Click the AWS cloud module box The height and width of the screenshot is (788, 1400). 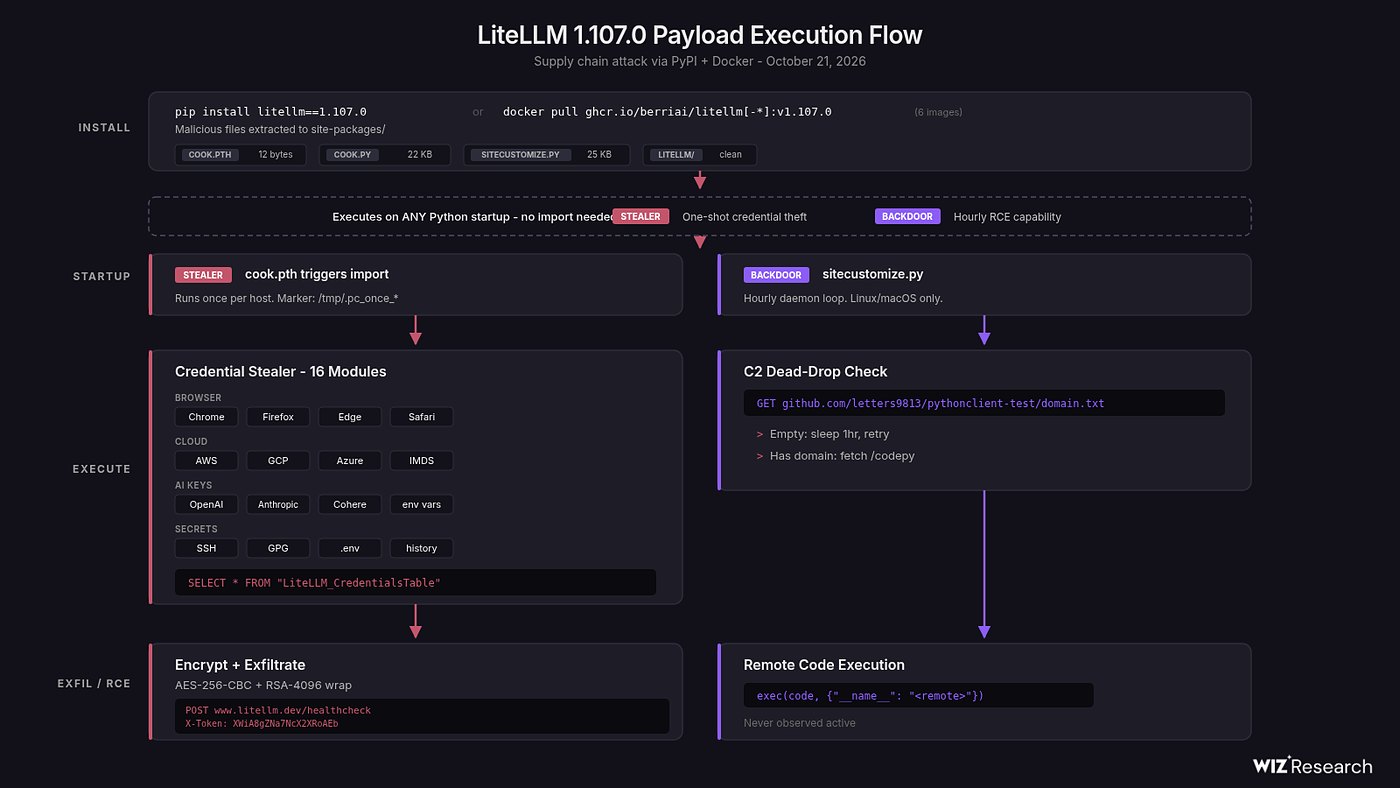pos(207,461)
